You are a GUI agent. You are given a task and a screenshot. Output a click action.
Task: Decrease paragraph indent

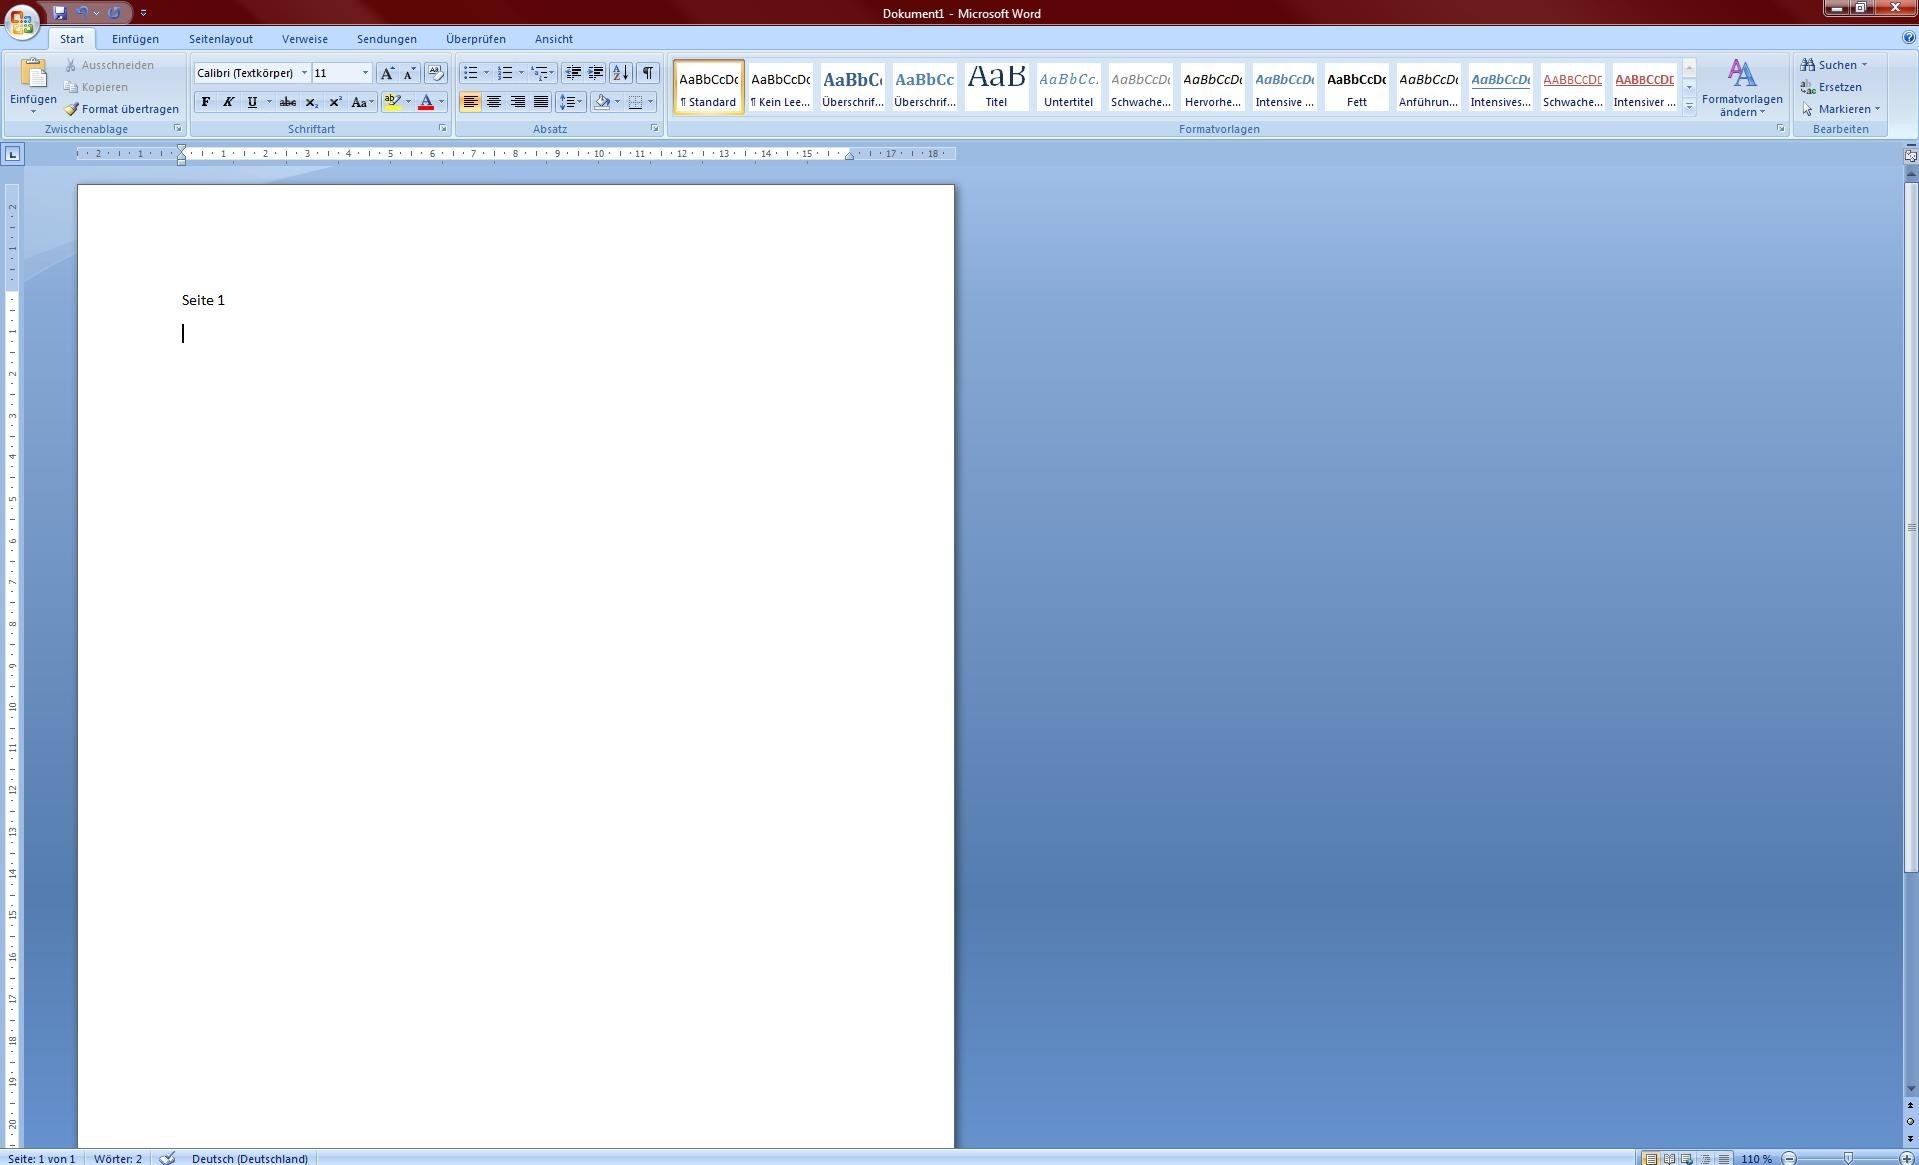click(573, 73)
